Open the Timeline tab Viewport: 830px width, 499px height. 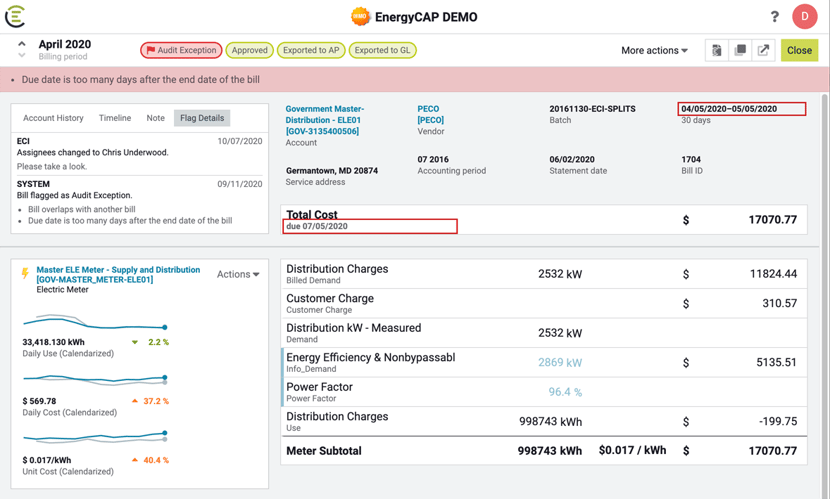115,118
